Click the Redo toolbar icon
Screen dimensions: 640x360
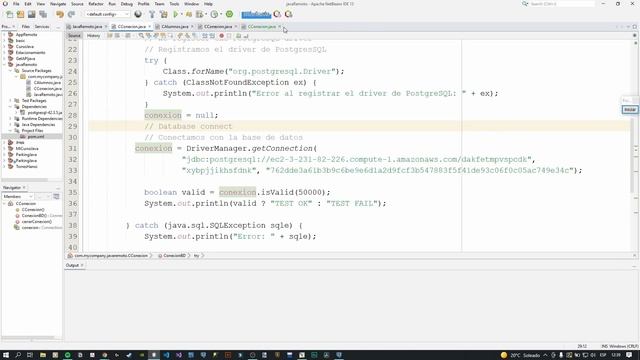point(71,14)
